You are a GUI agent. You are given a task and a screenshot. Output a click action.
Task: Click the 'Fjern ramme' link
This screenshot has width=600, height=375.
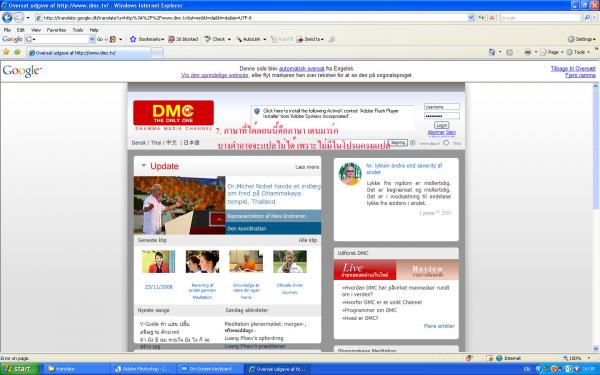click(x=580, y=75)
